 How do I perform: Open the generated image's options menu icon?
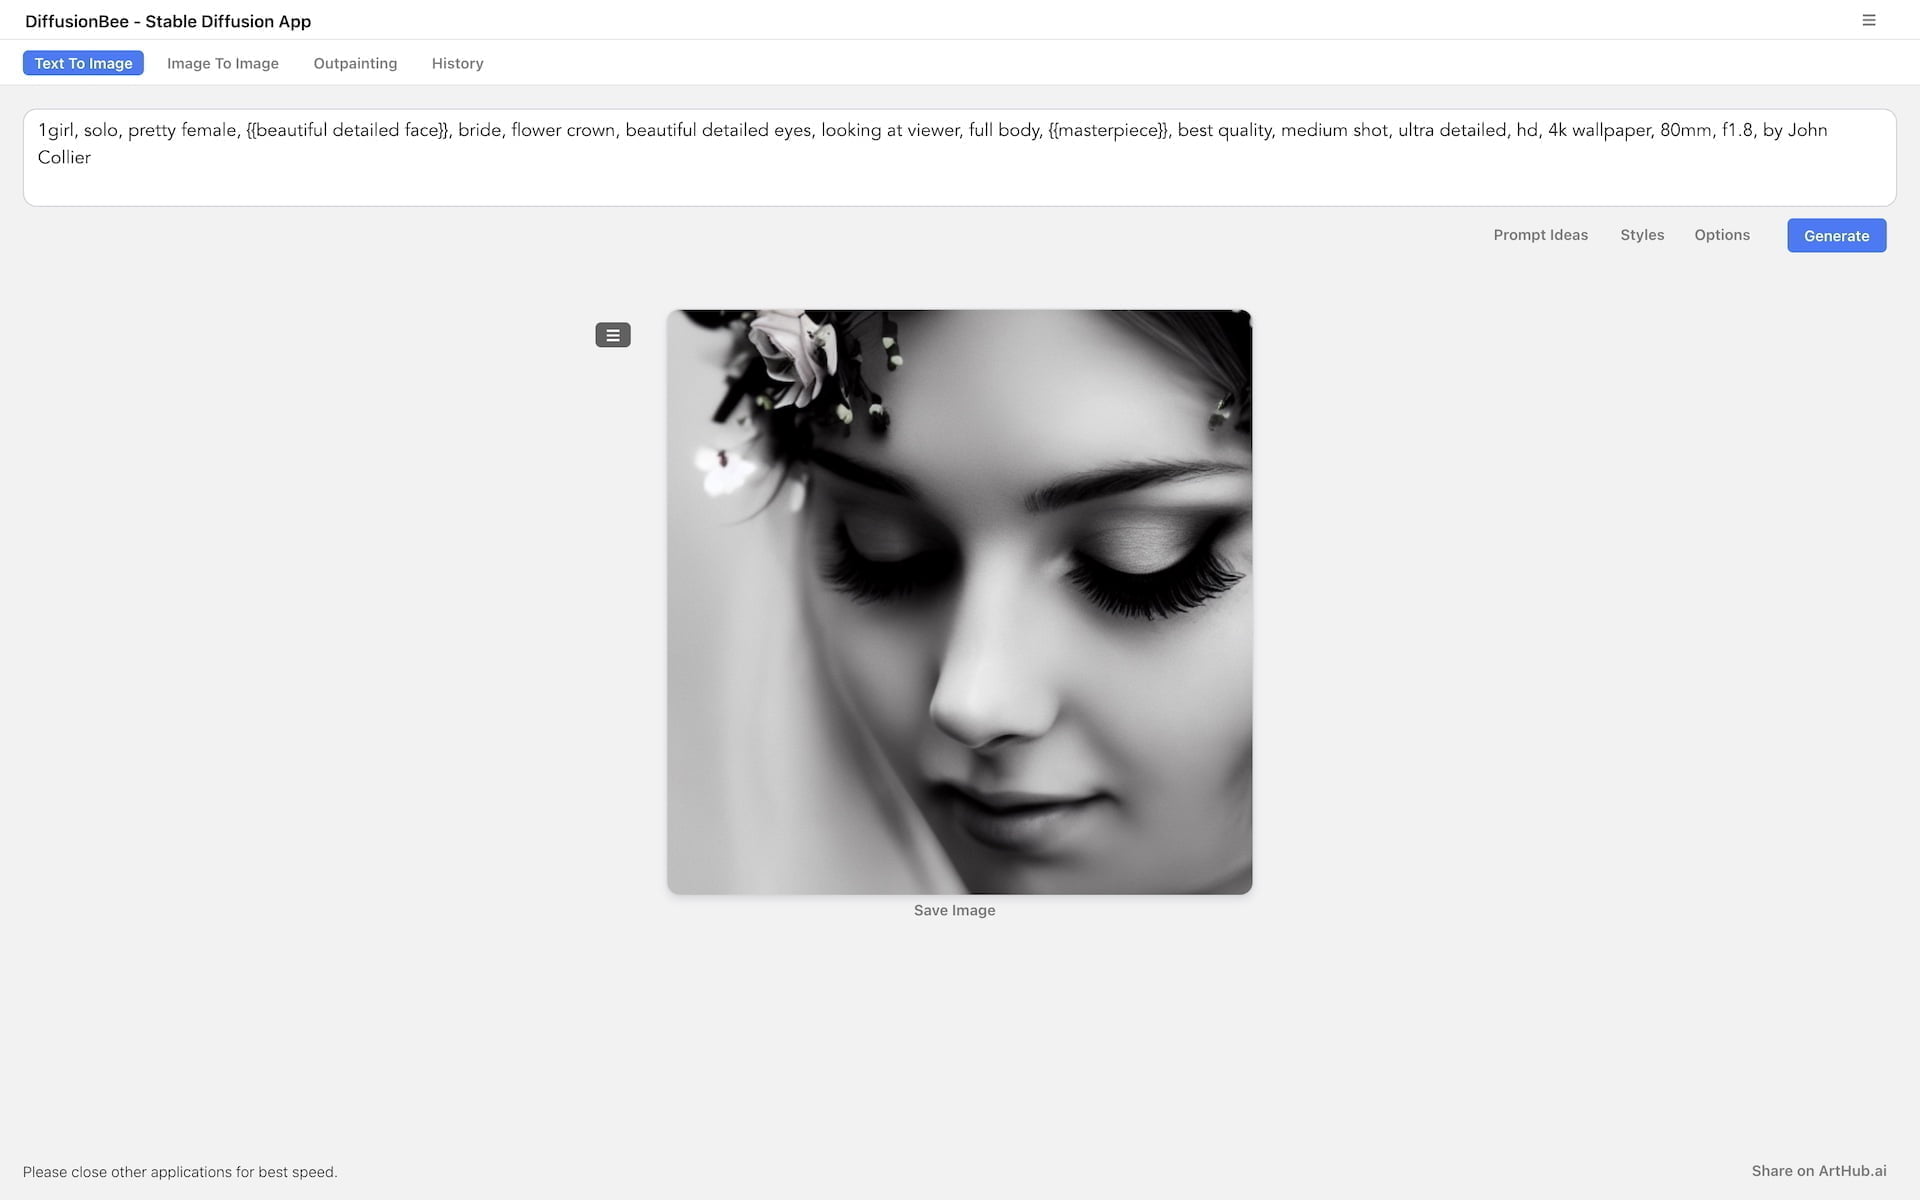[x=613, y=335]
